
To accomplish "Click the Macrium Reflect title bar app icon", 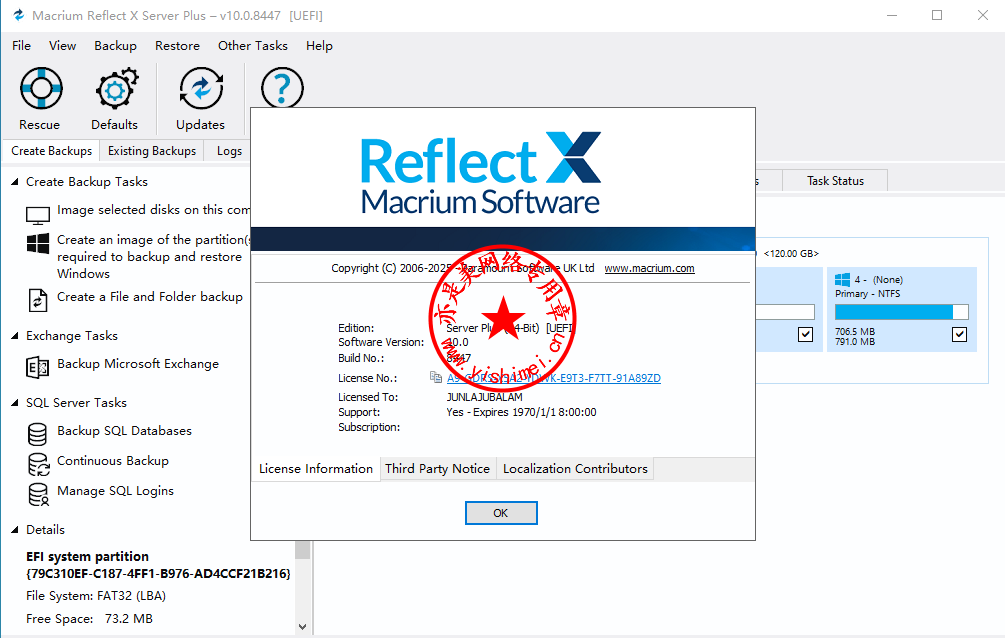I will [19, 15].
